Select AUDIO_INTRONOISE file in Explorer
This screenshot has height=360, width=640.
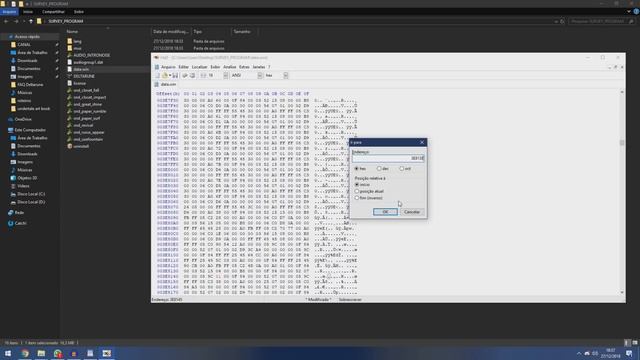tap(91, 55)
